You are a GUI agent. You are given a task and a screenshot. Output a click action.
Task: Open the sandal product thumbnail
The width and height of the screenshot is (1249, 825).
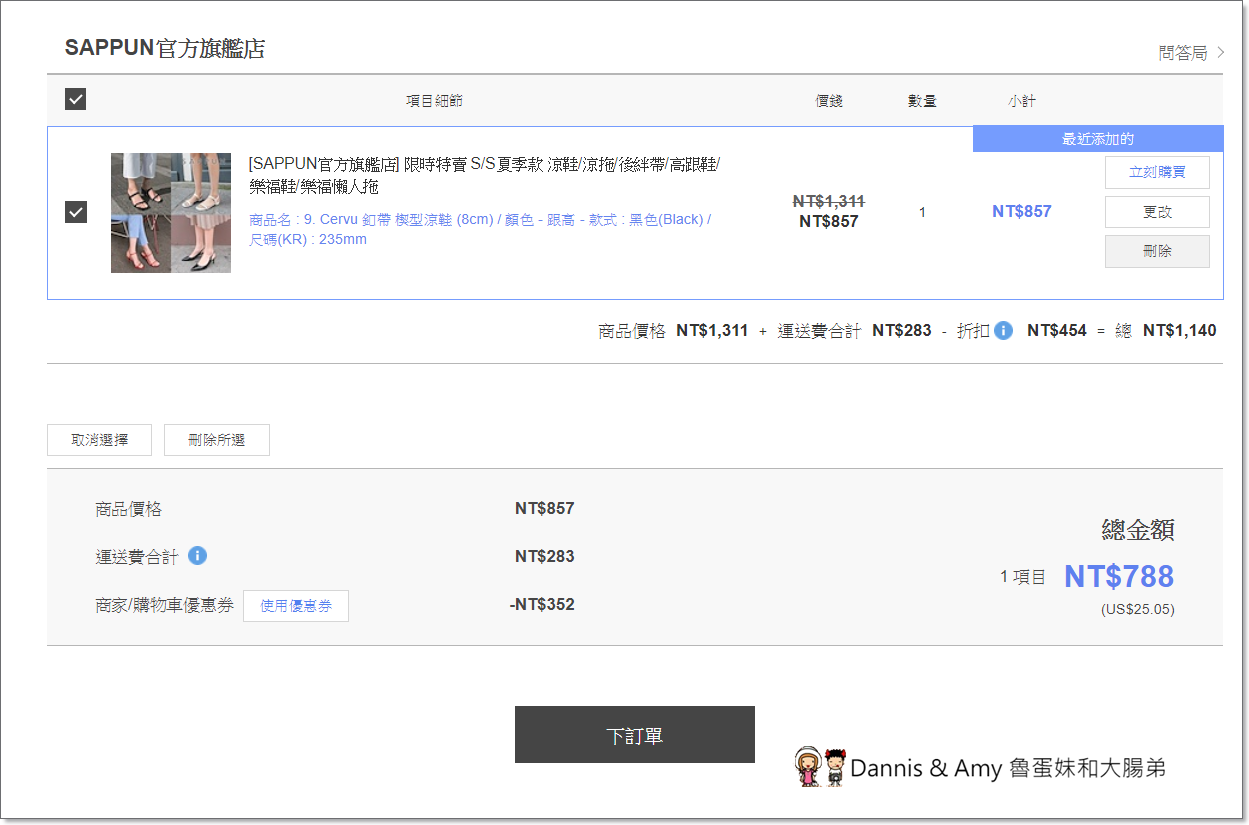171,213
